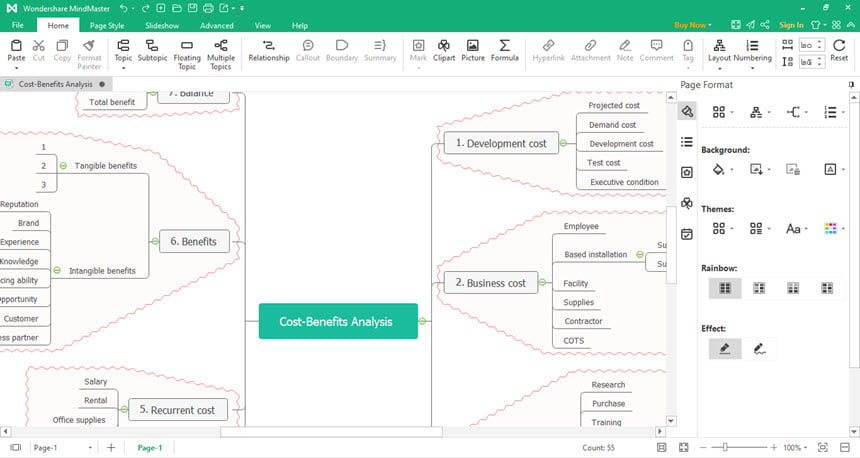The height and width of the screenshot is (458, 860).
Task: Select the second Rainbow style option
Action: coord(759,288)
